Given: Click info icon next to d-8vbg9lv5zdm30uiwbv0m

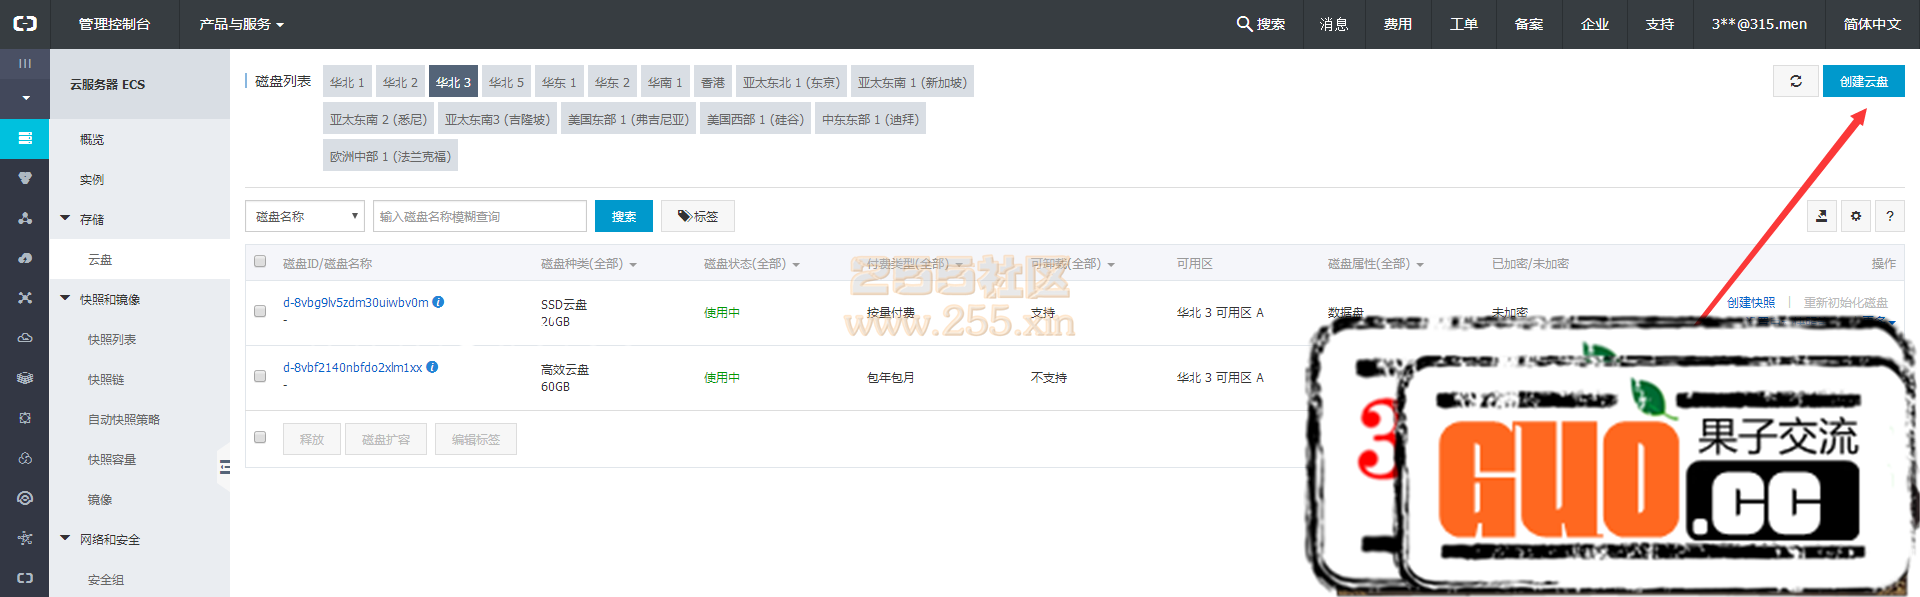Looking at the screenshot, I should (x=438, y=302).
